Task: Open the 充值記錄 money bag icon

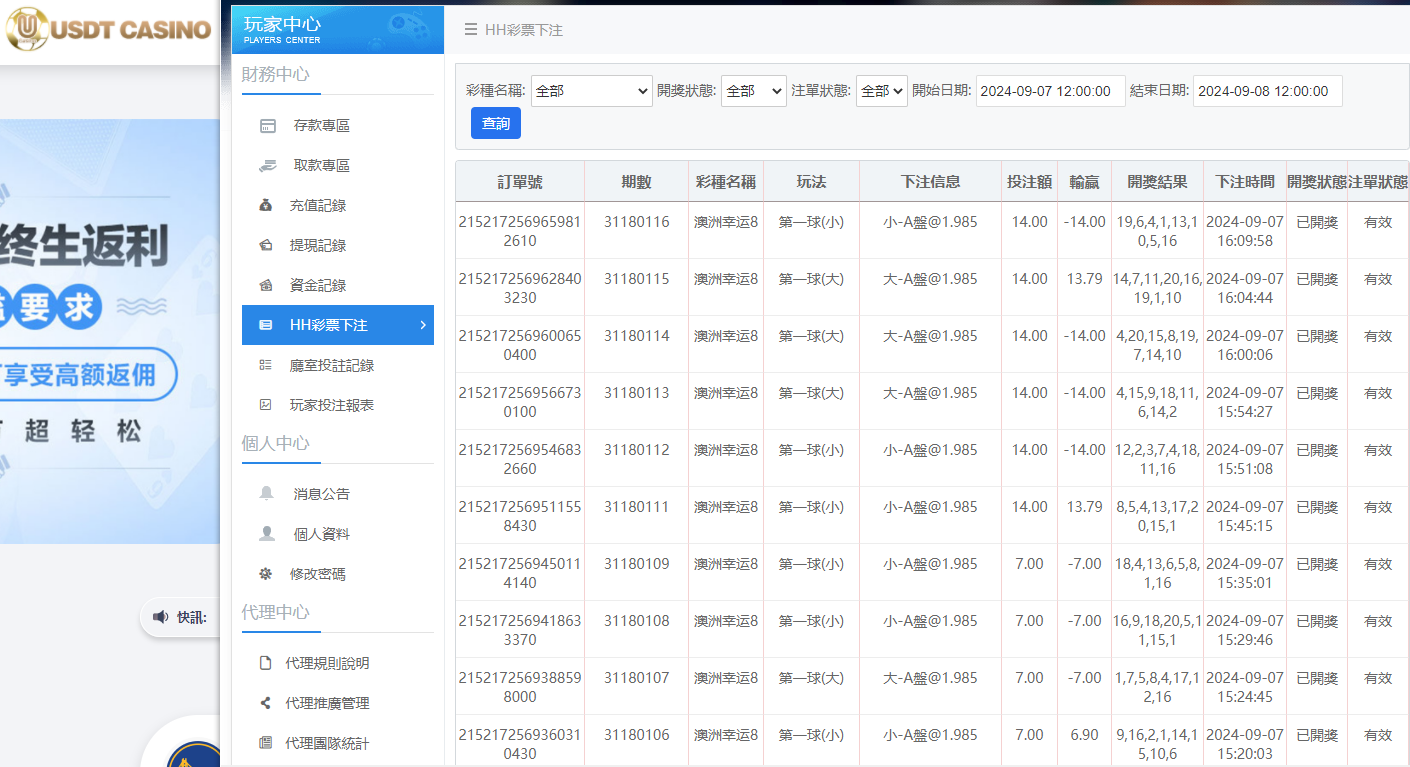Action: point(266,205)
